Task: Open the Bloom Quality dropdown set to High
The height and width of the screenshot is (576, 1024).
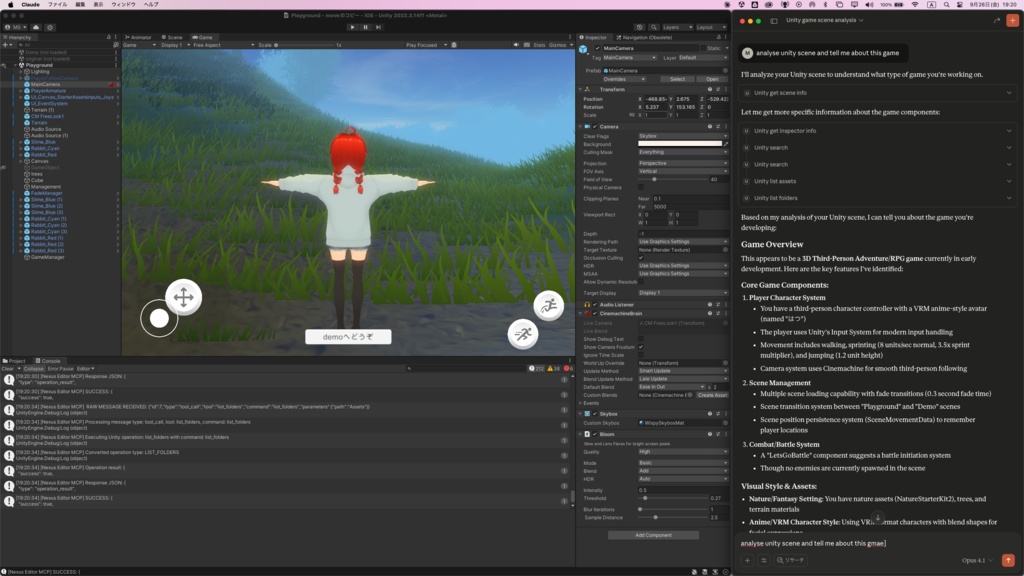Action: coord(683,452)
